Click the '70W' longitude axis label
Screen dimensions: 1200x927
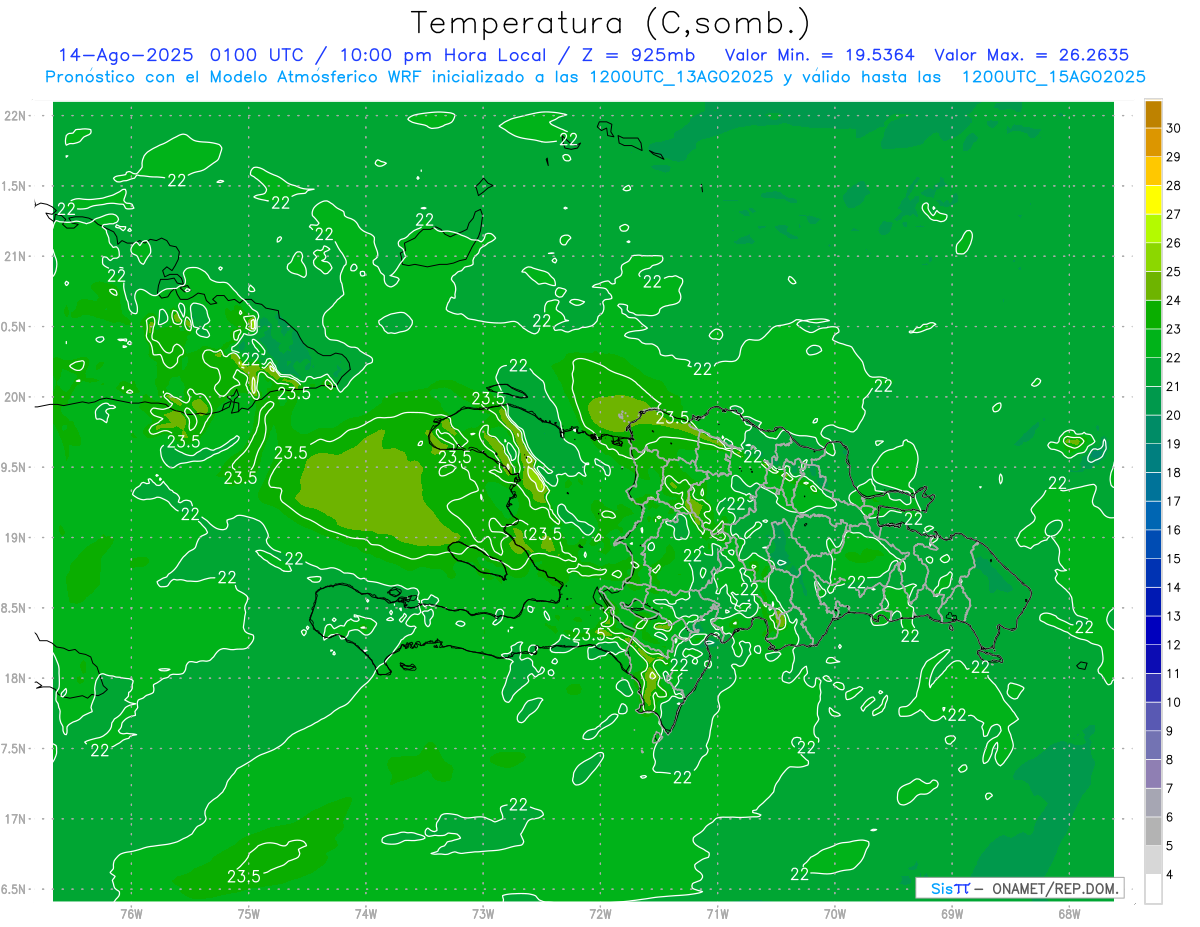coord(835,914)
